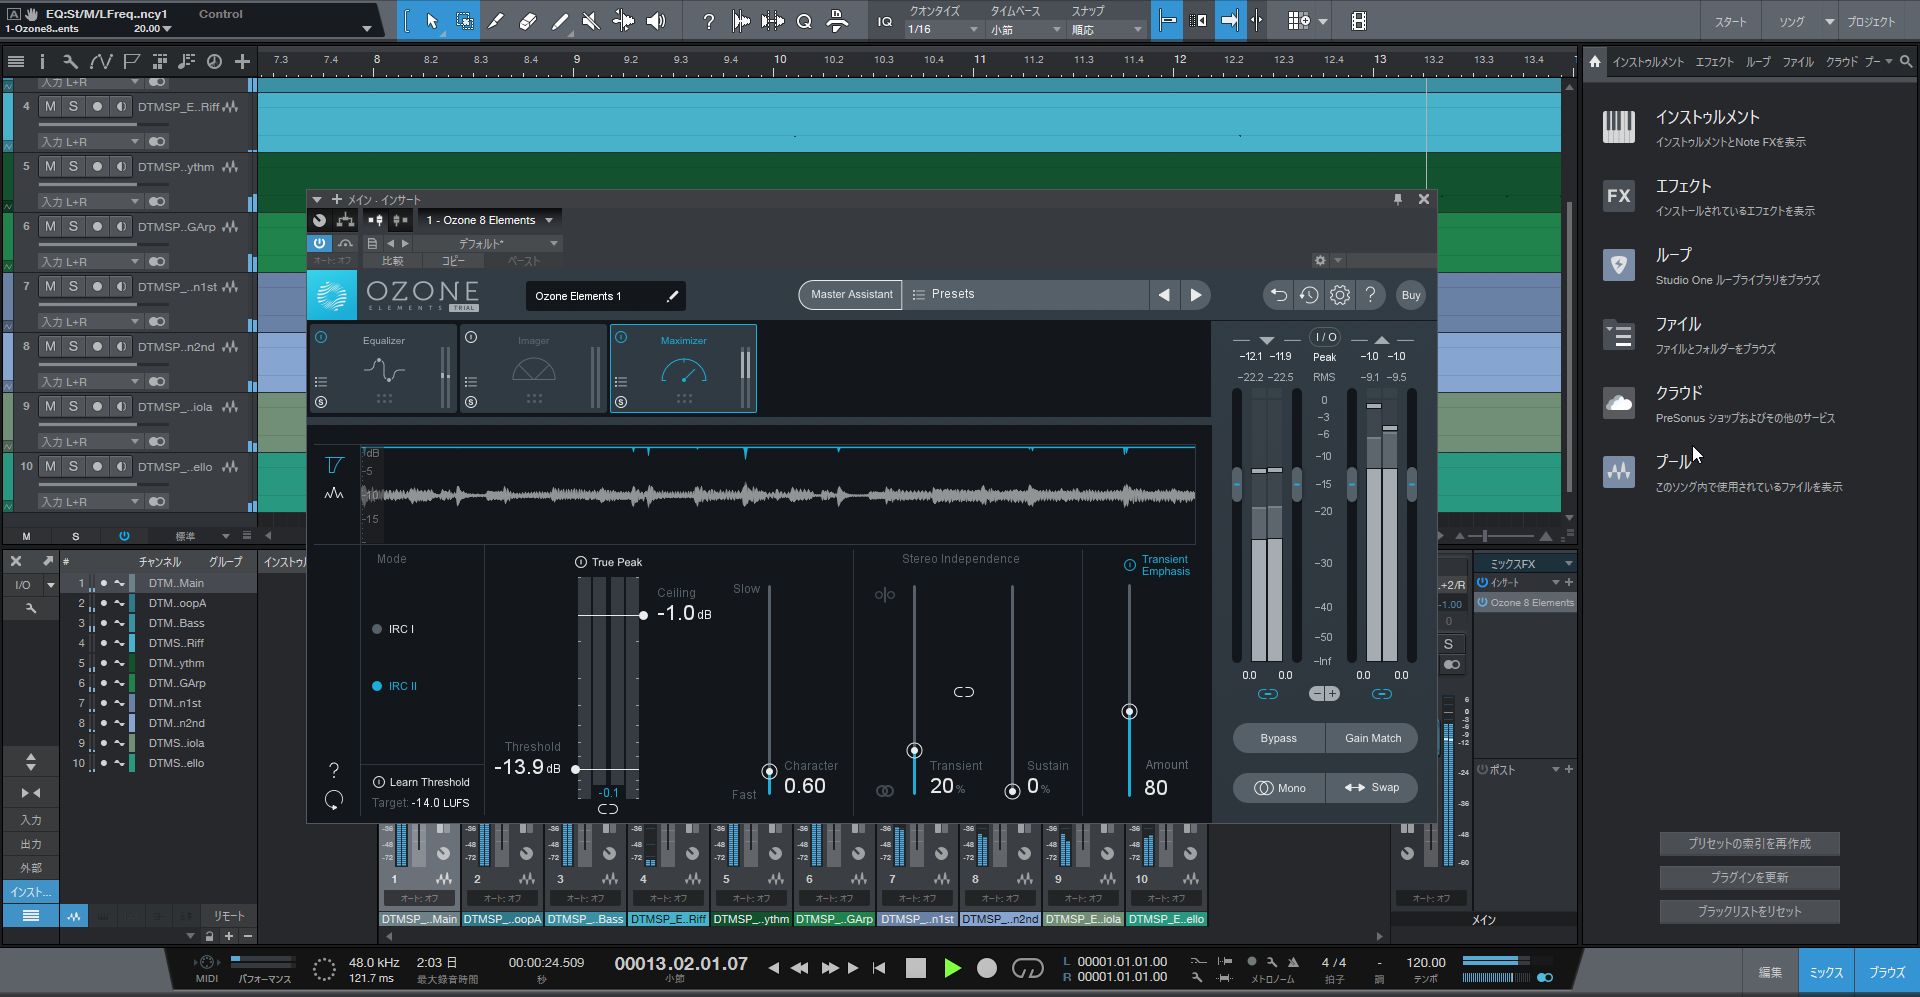
Task: Open quantize 1/16 dropdown
Action: pos(943,30)
